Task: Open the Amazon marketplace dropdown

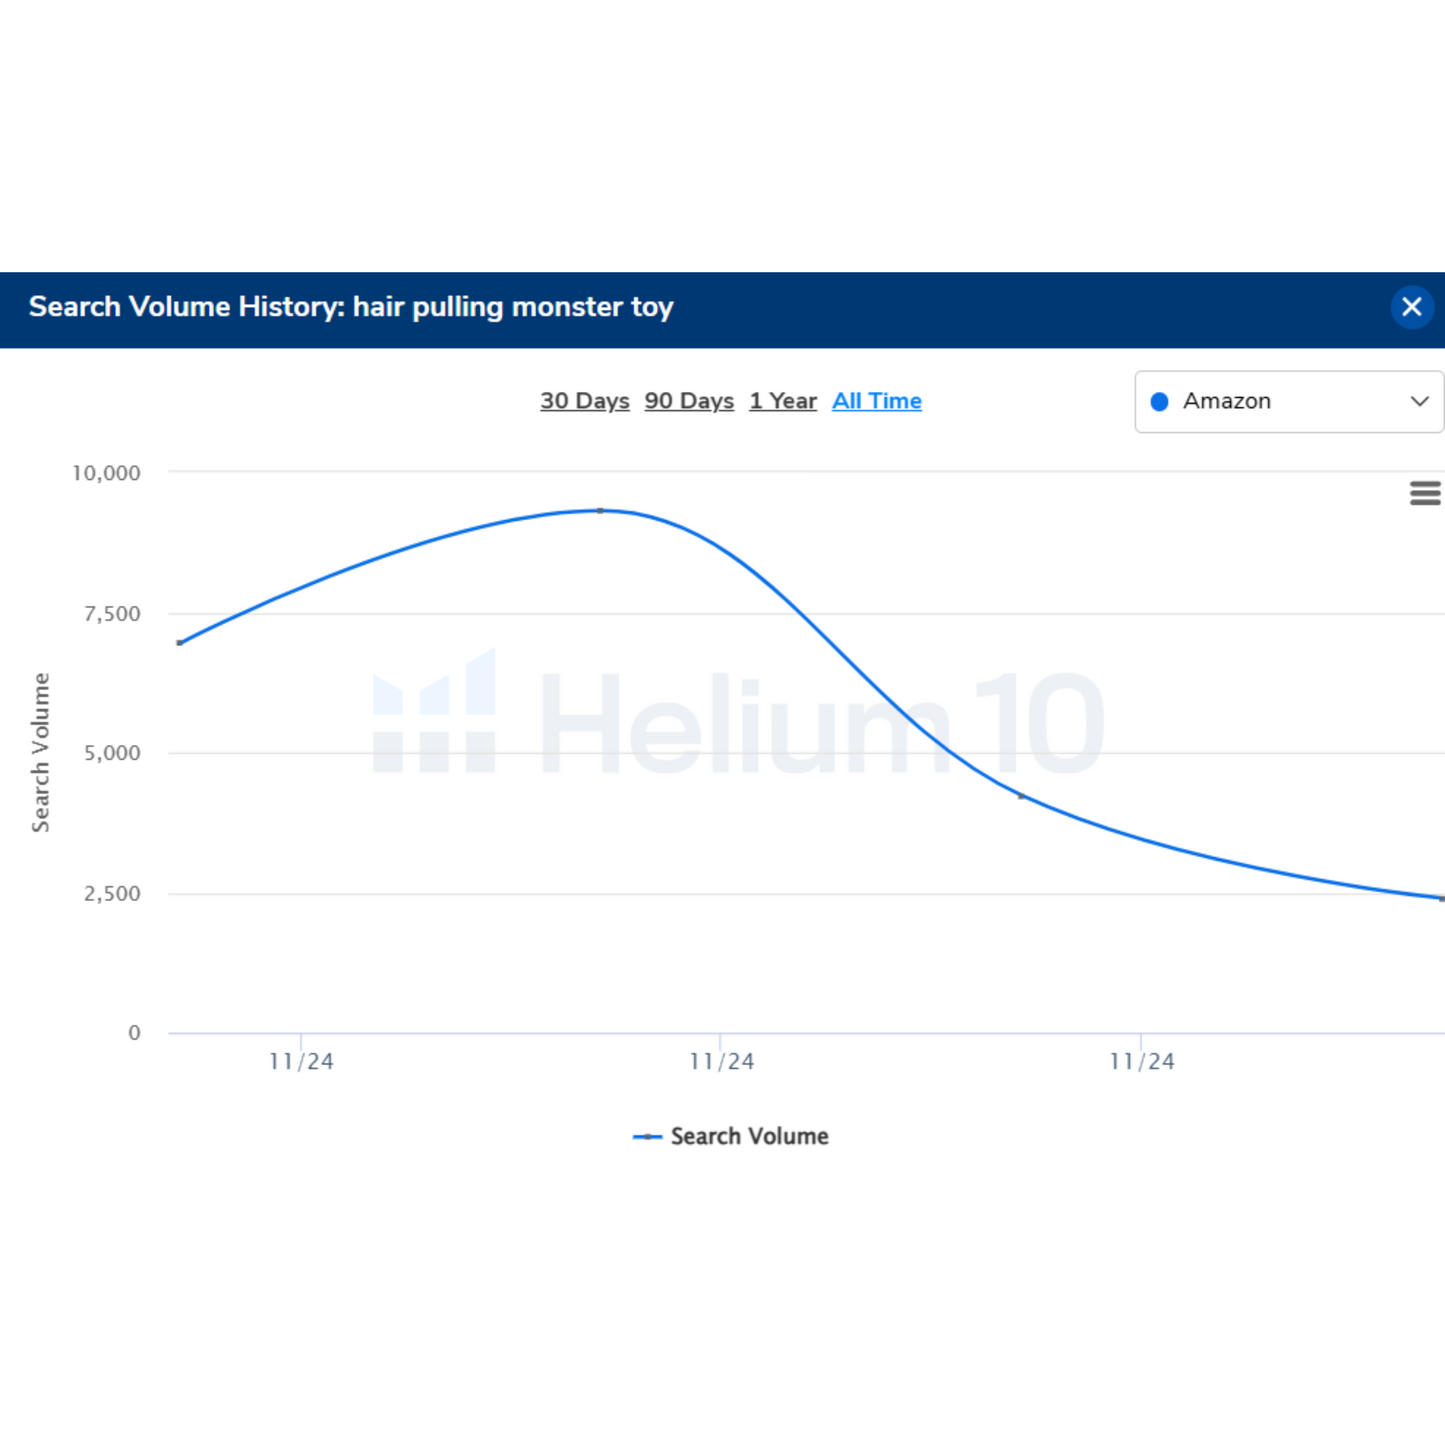Action: 1289,402
